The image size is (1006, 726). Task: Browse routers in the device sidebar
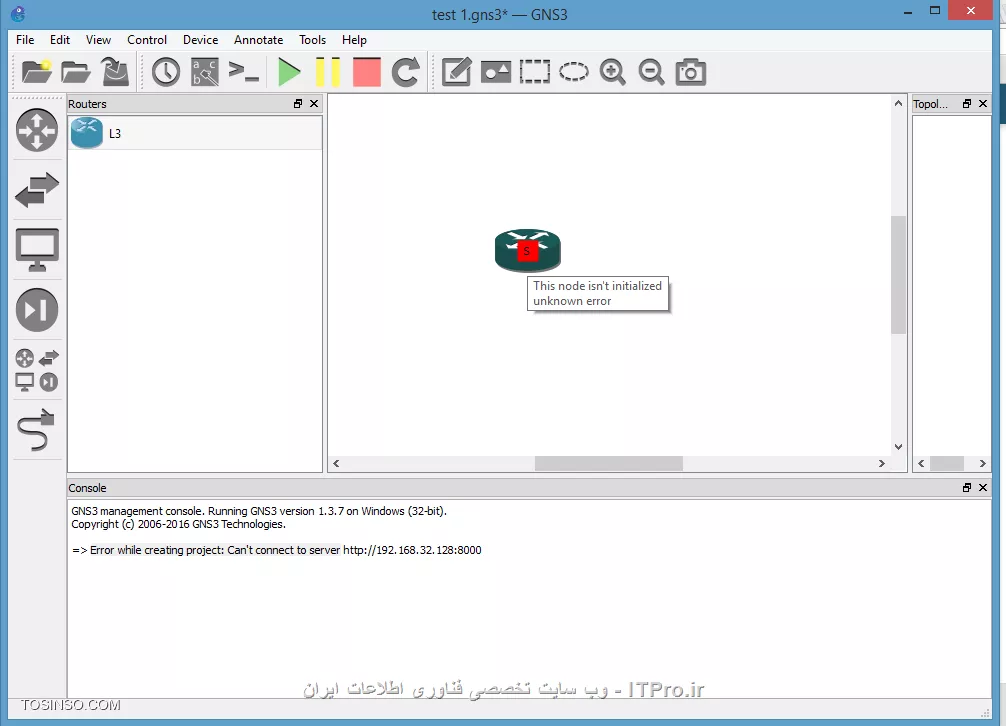pyautogui.click(x=37, y=130)
